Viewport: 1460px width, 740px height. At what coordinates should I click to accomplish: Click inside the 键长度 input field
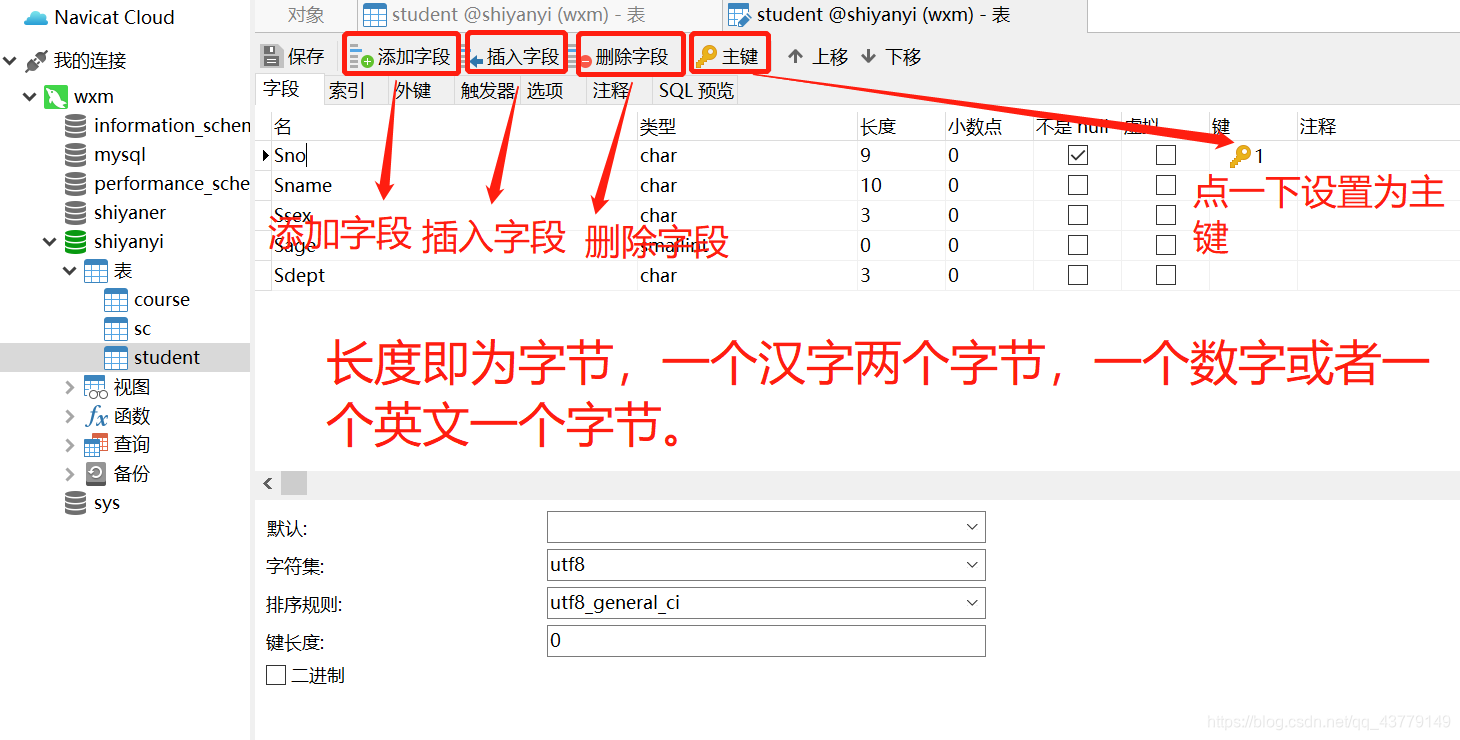pyautogui.click(x=765, y=640)
